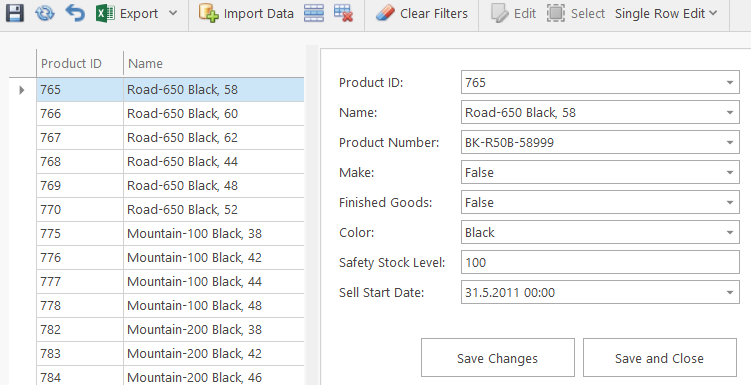
Task: Select the row with Product ID 766
Action: 171,113
